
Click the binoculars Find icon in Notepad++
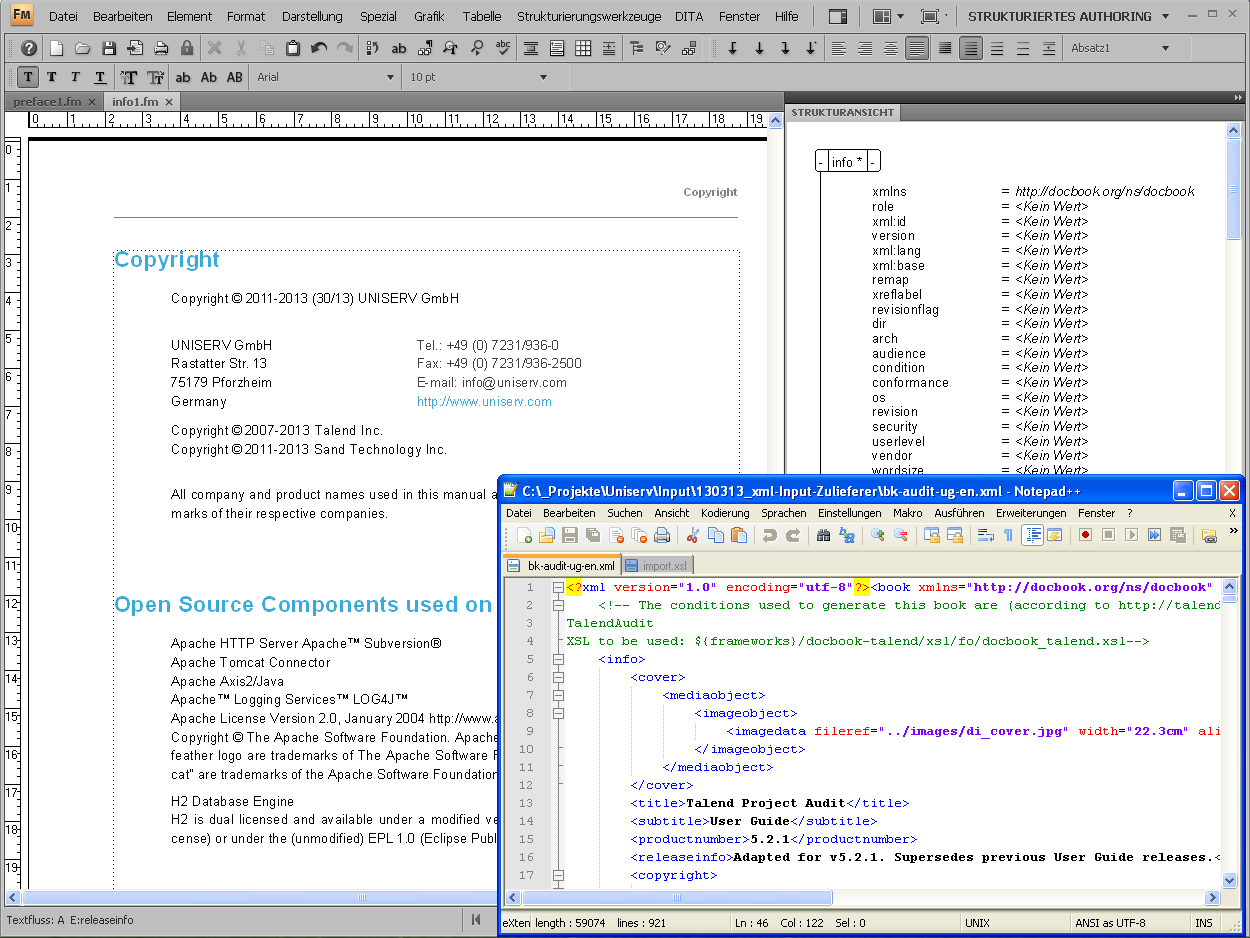point(823,536)
